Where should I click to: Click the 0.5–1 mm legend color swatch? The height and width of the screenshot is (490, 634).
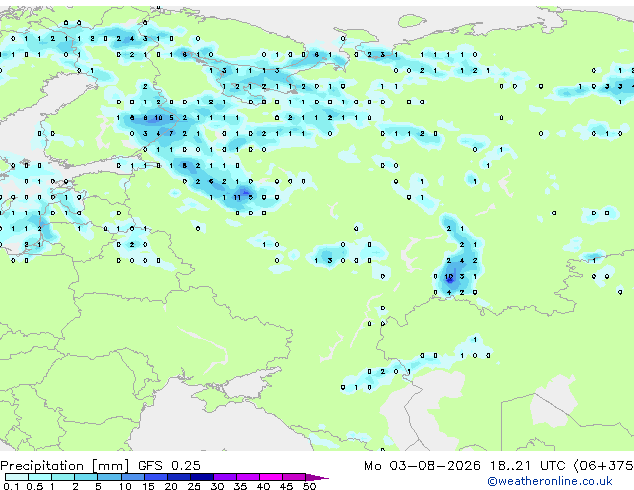tap(40, 477)
